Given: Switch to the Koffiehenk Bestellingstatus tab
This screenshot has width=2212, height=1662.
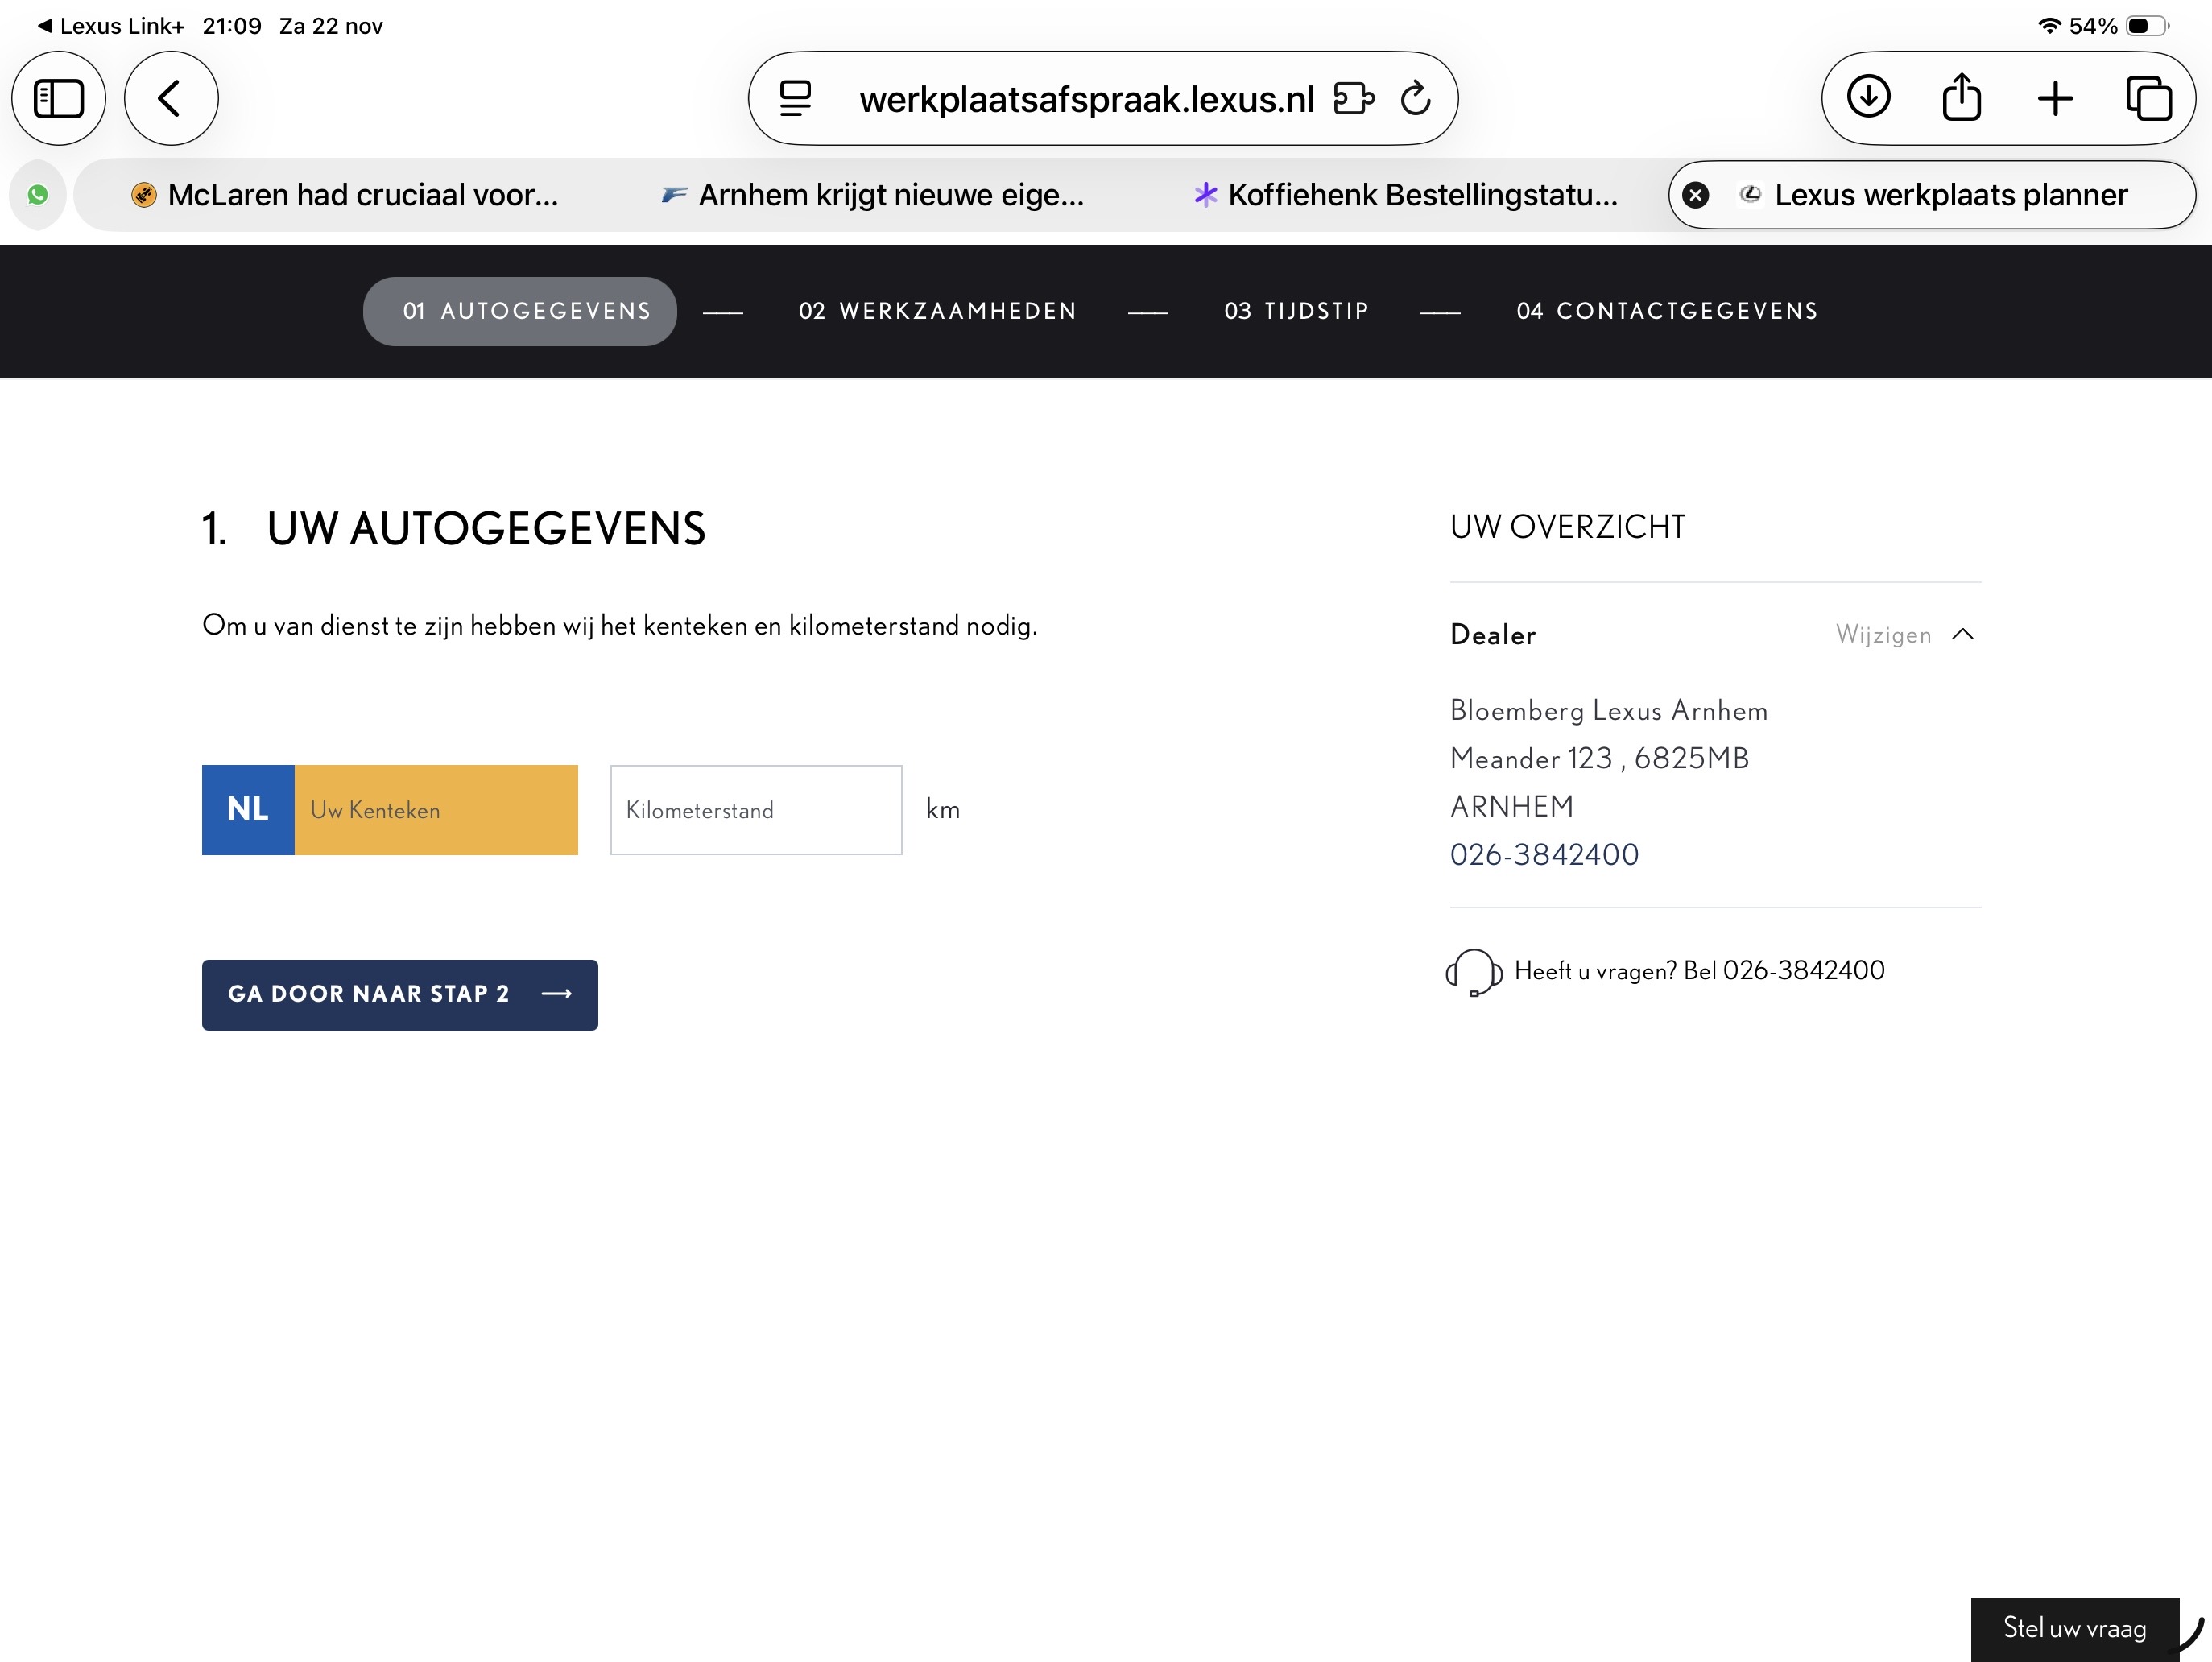Looking at the screenshot, I should [x=1405, y=195].
